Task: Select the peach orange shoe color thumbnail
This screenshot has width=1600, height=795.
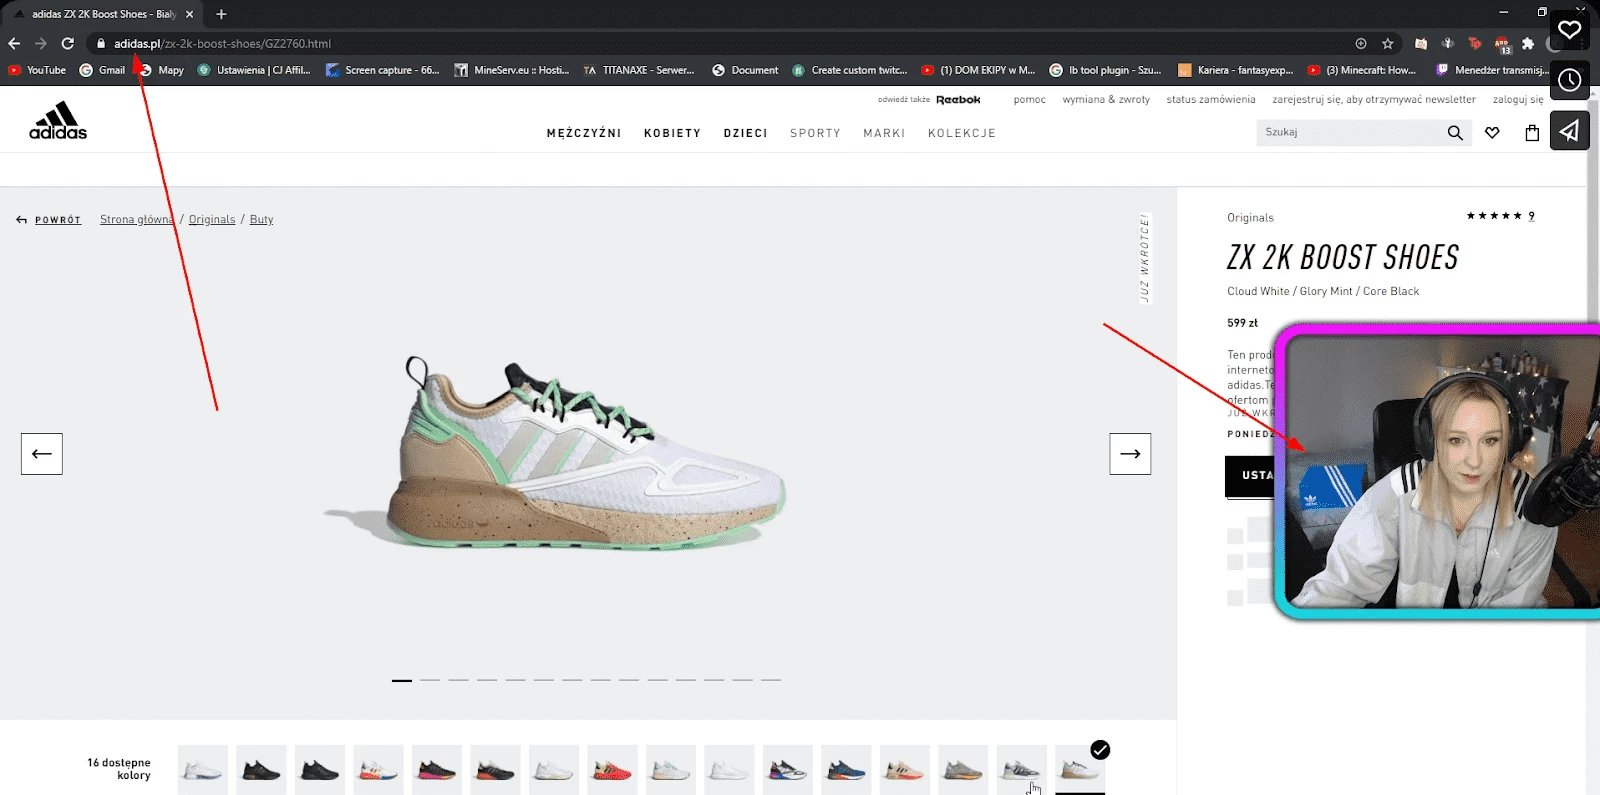Action: click(x=904, y=770)
